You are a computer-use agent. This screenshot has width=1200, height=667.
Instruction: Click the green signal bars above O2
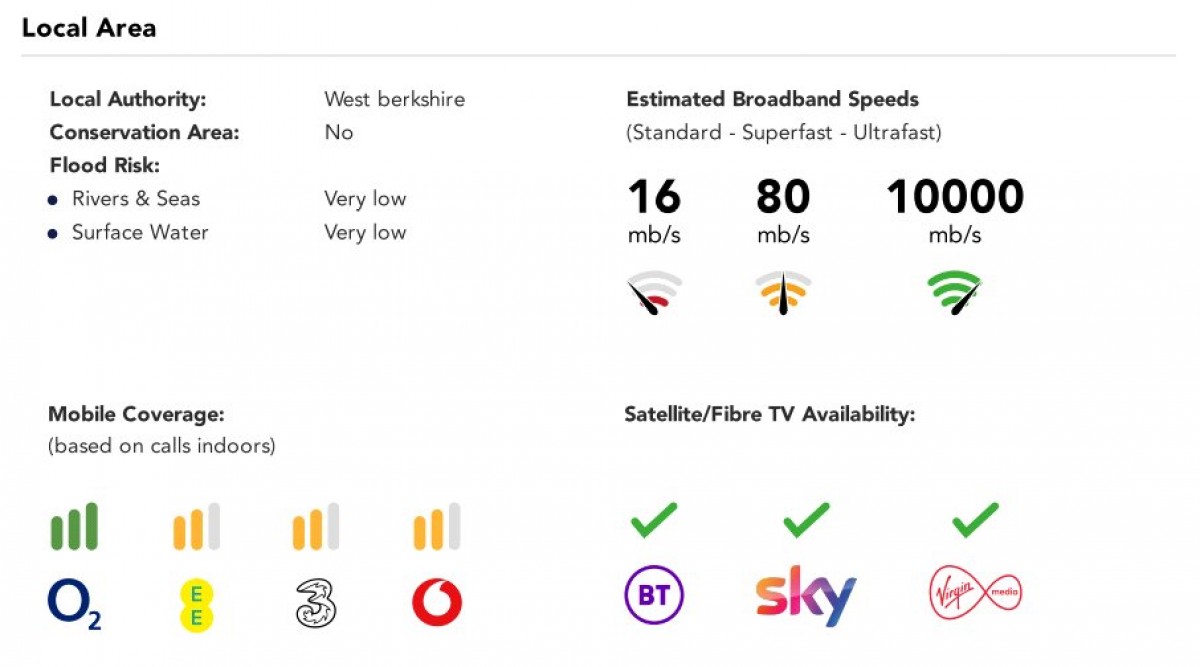[x=75, y=526]
